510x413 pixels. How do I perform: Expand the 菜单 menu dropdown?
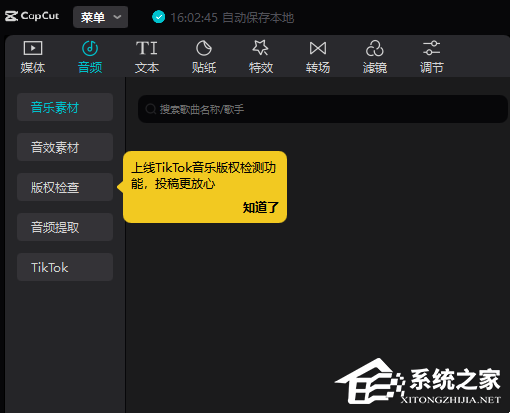click(100, 17)
